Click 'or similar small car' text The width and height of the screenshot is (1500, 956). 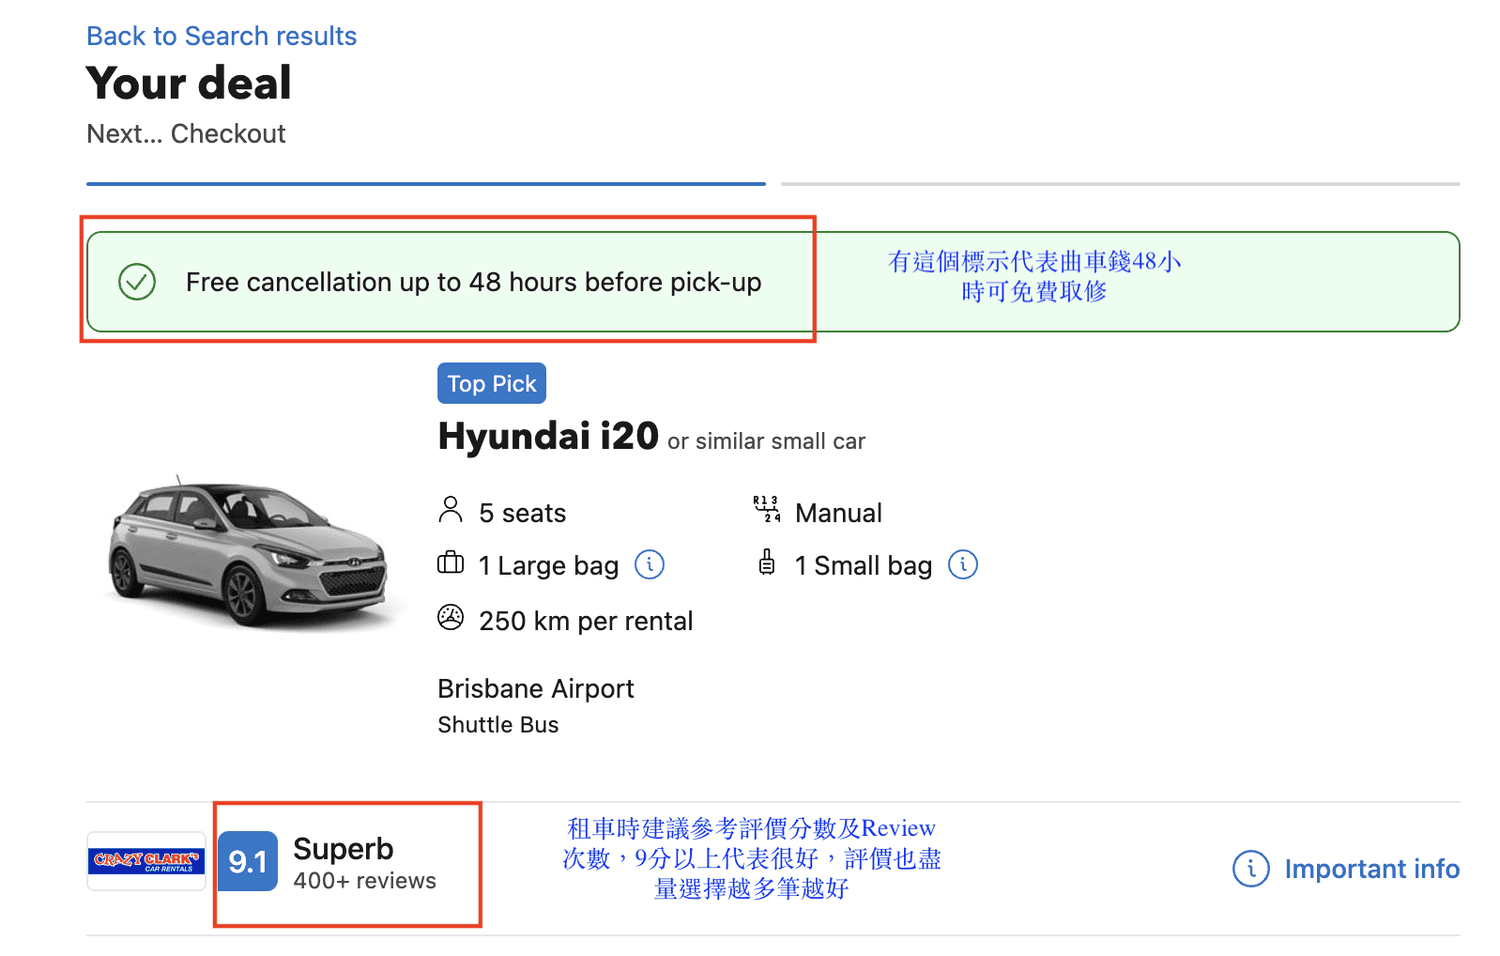click(x=766, y=441)
